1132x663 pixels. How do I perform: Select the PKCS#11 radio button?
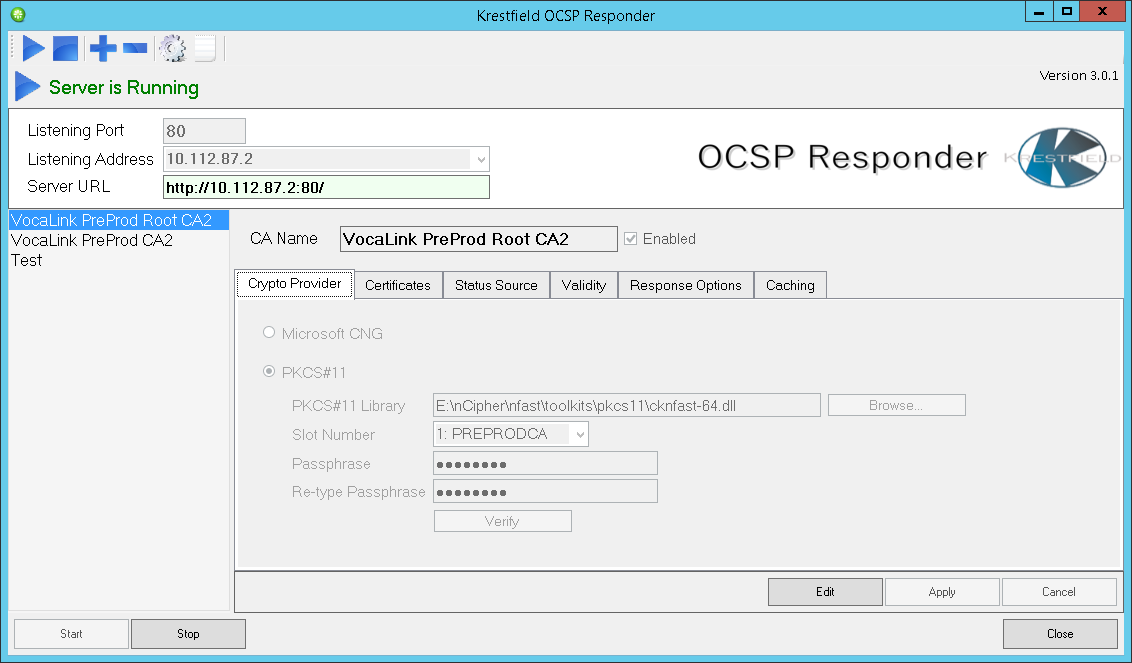point(268,371)
